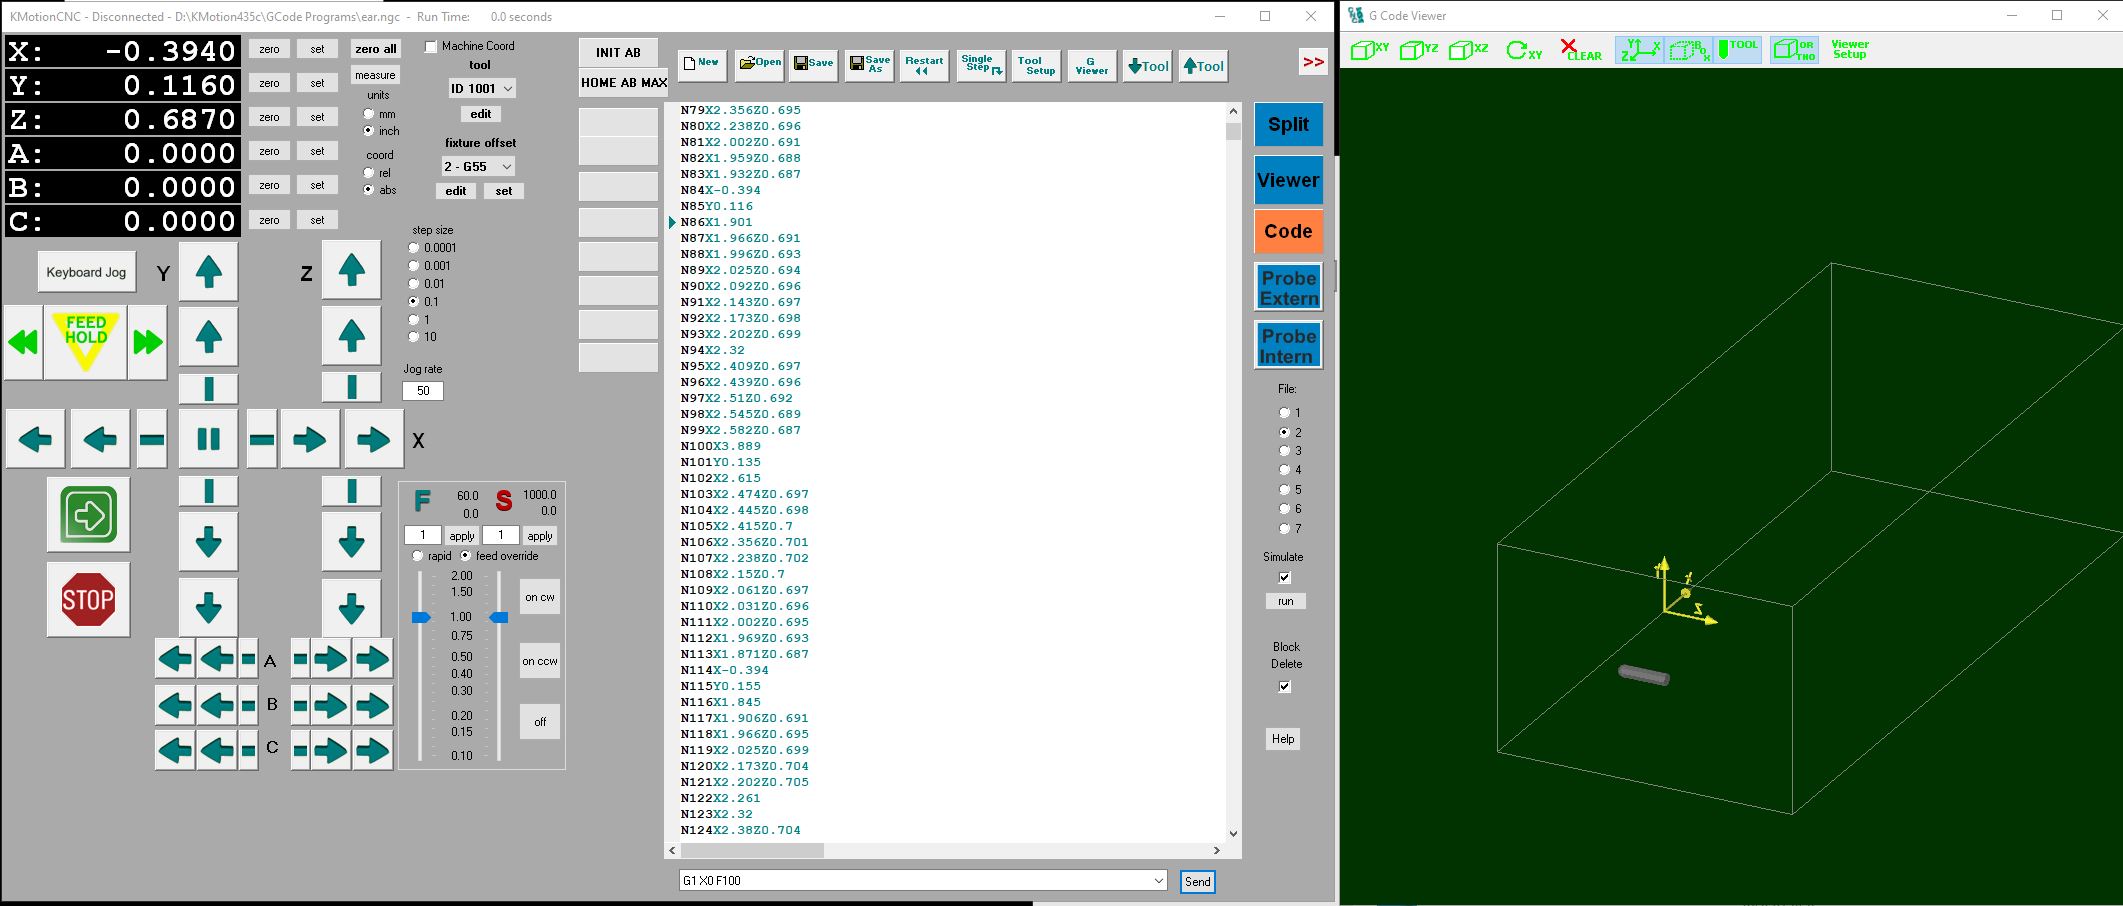Switch to the Code view
Image resolution: width=2123 pixels, height=906 pixels.
1288,231
